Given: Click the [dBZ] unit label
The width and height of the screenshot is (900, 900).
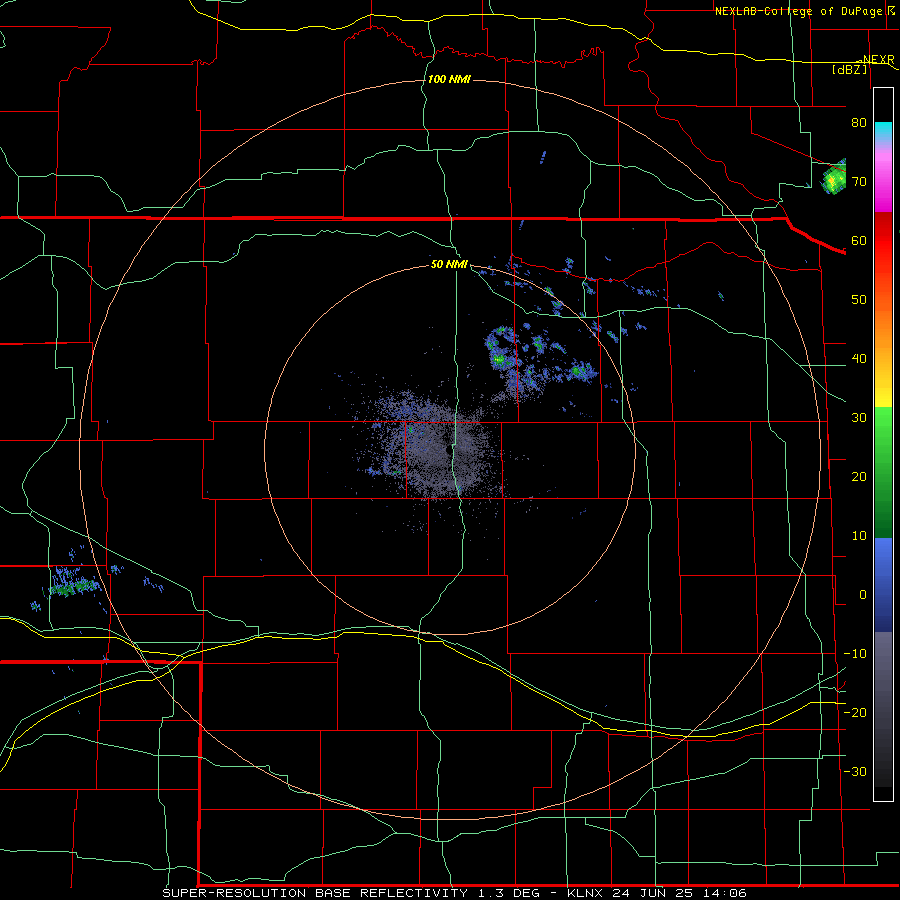Looking at the screenshot, I should click(849, 69).
